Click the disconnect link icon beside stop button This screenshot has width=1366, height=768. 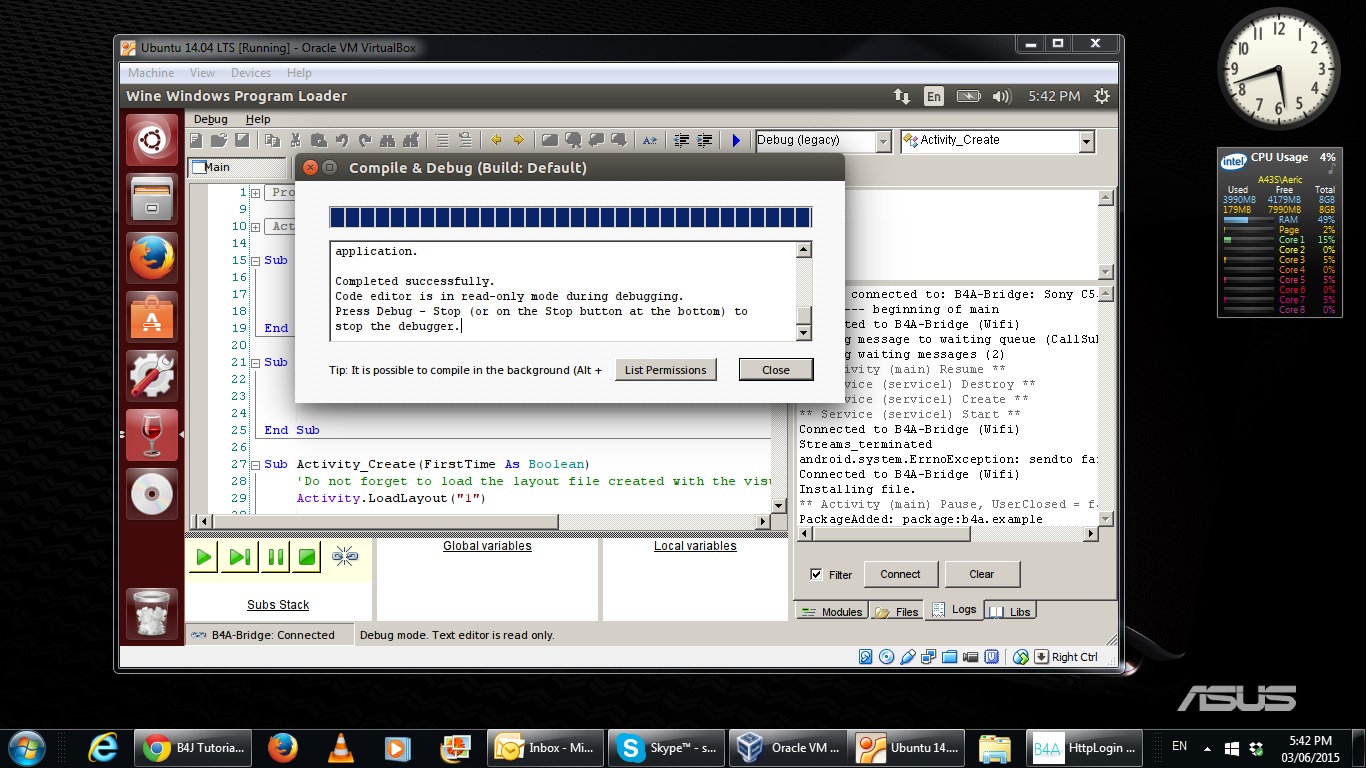(x=345, y=557)
